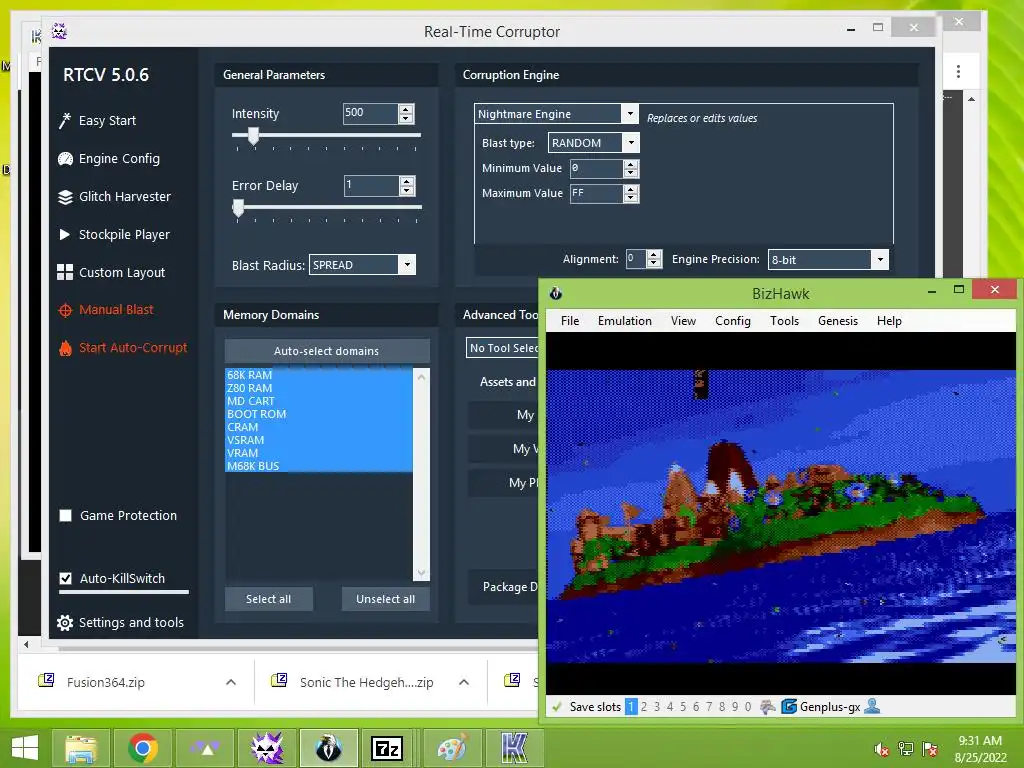Click Genplus-gx core icon in BizHawk

pyautogui.click(x=789, y=707)
